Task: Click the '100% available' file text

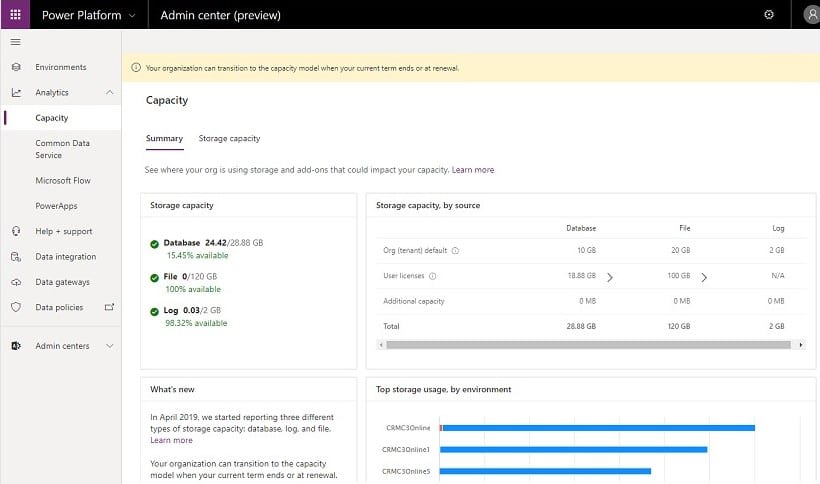Action: point(193,289)
